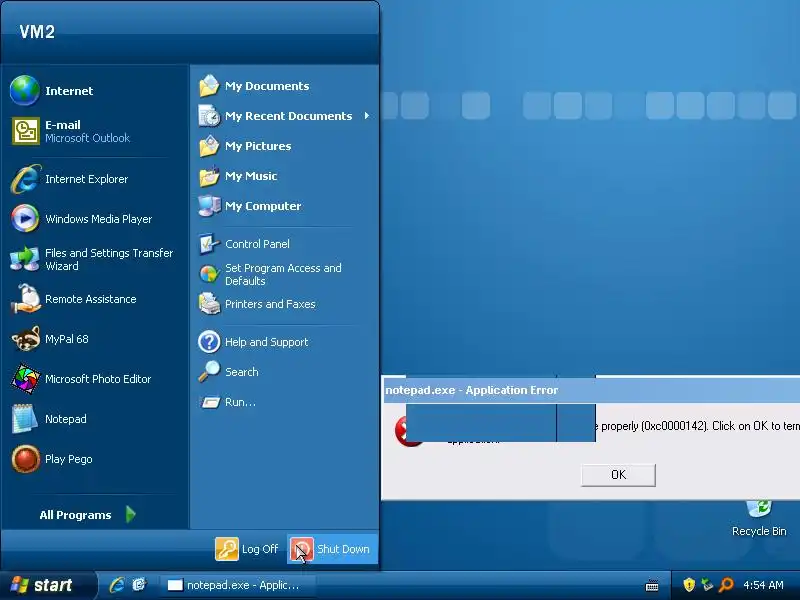Click the security shield tray icon

[689, 585]
